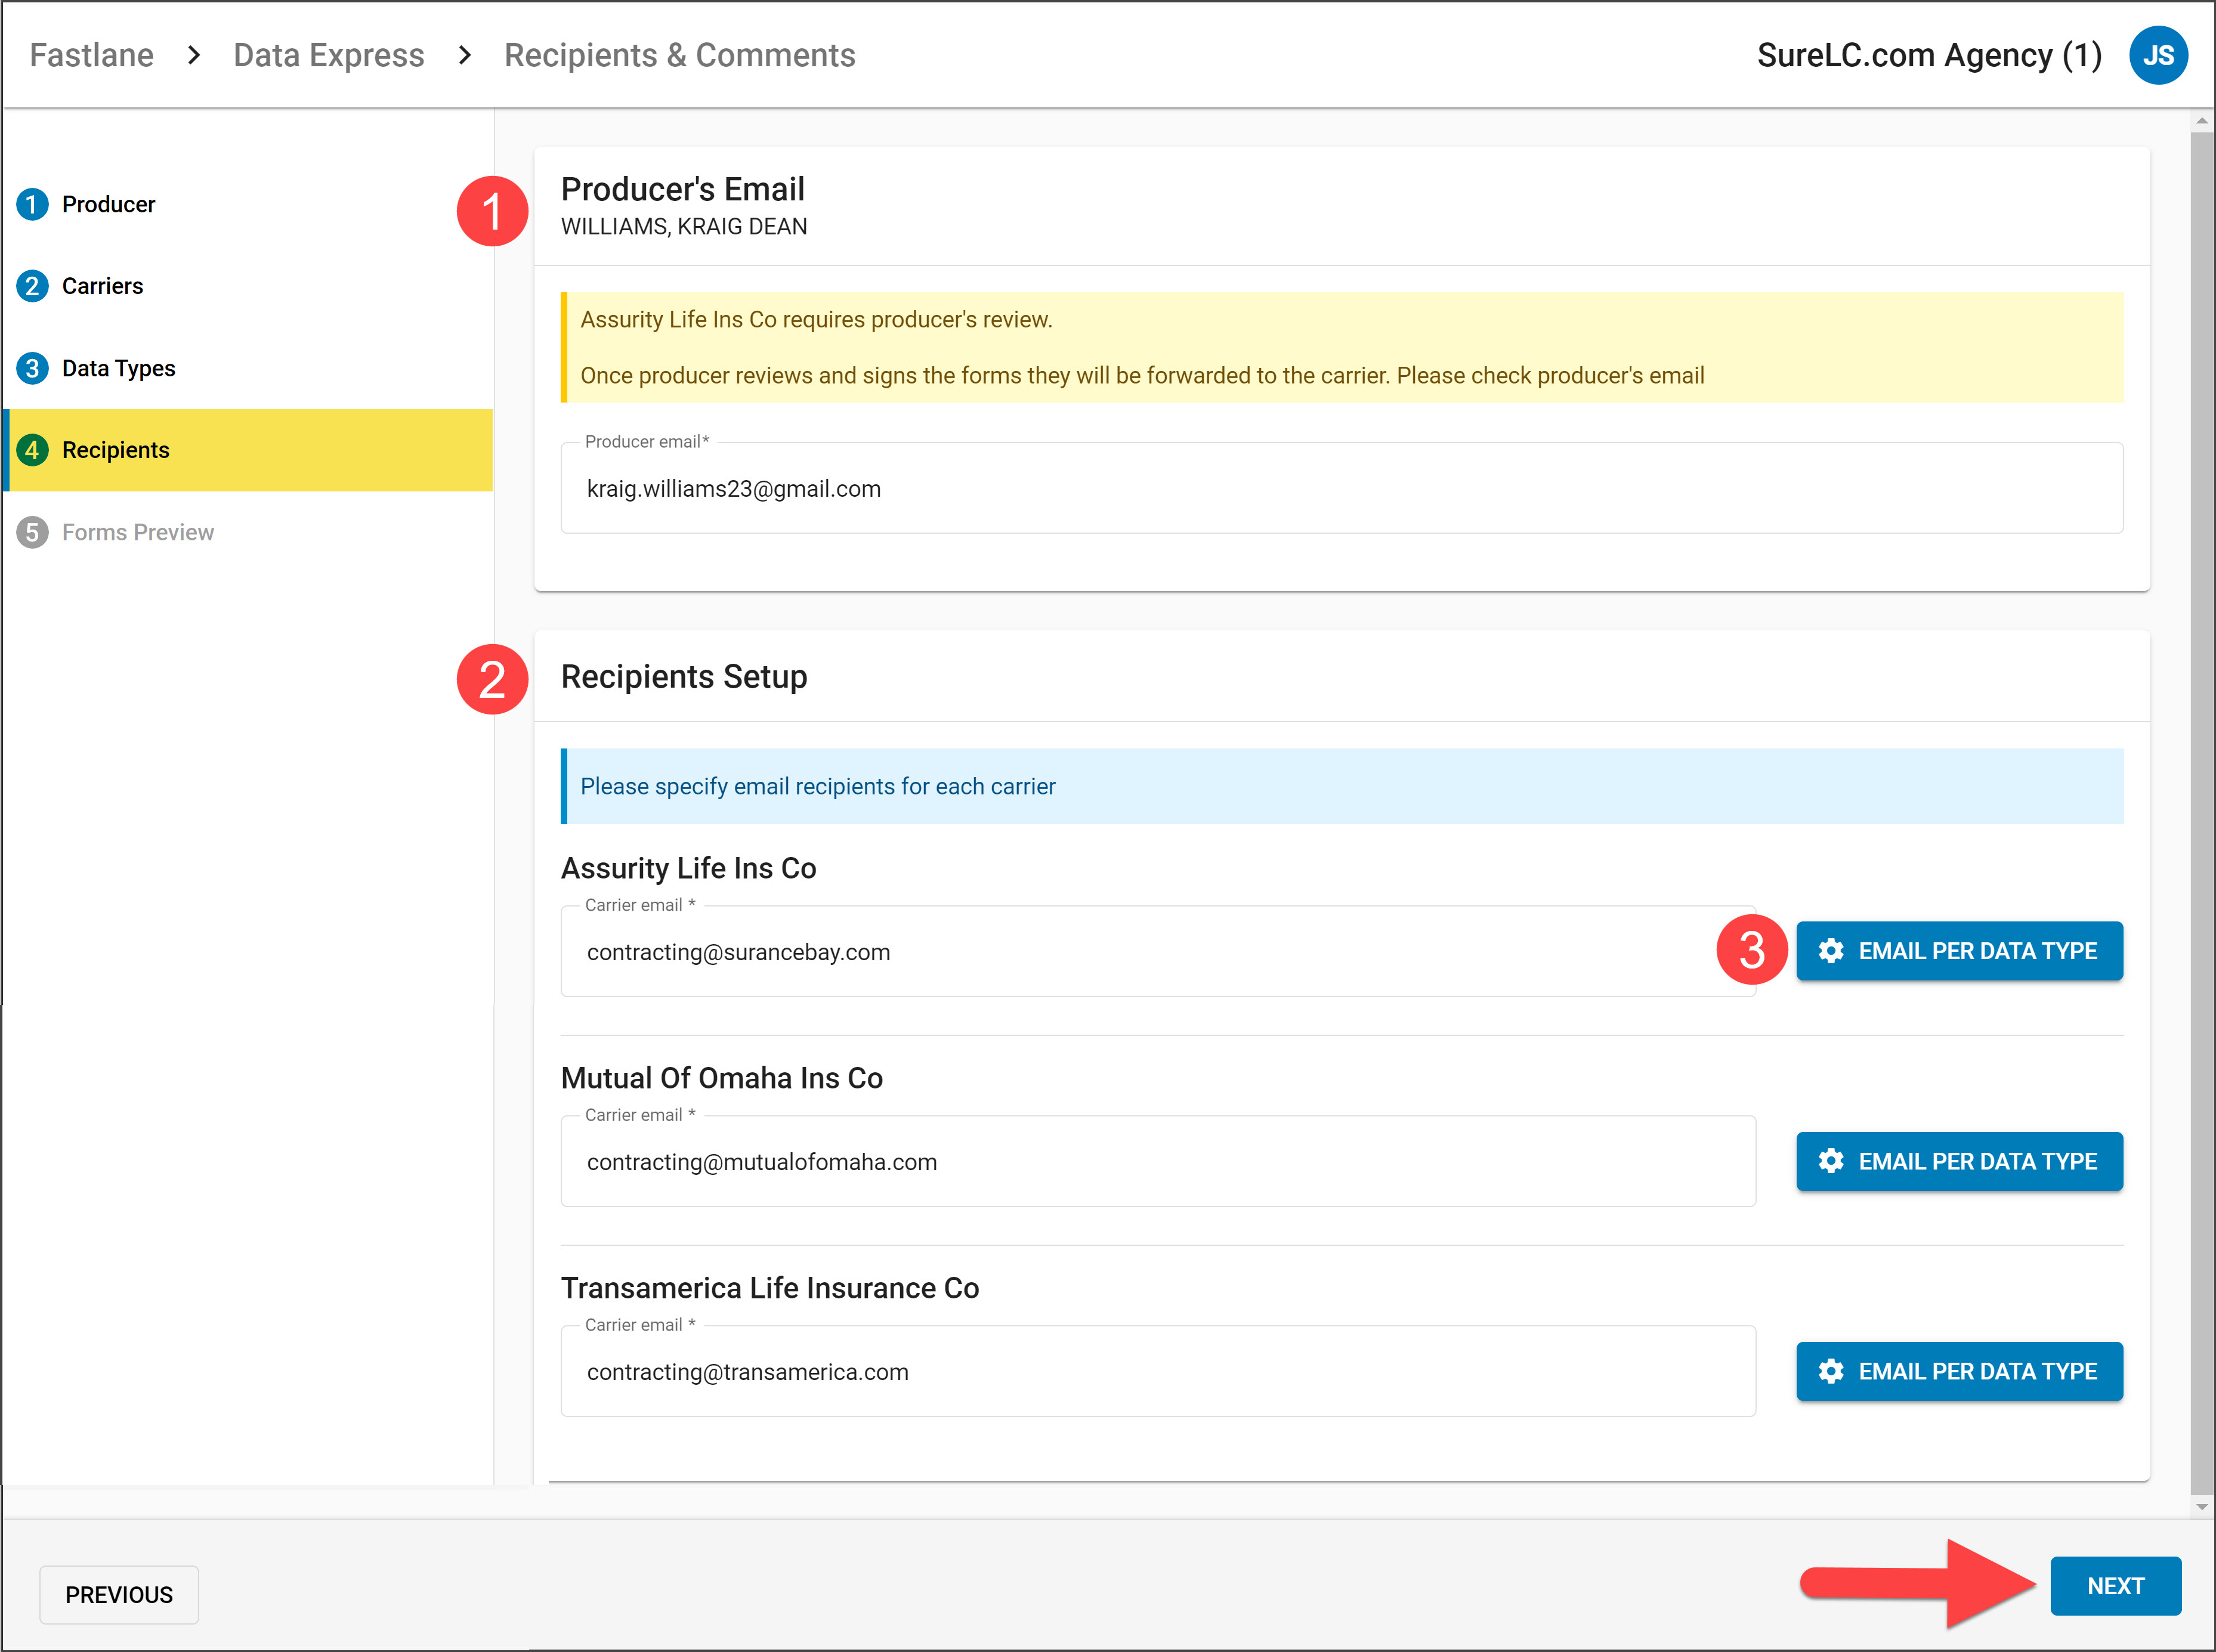Open Email Per Data Type for Transamerica
The image size is (2216, 1652).
(1959, 1371)
